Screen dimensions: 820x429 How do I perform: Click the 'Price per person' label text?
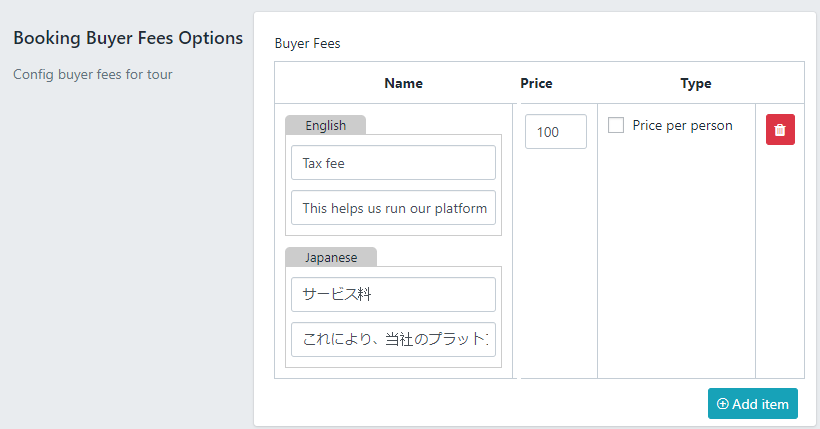682,126
